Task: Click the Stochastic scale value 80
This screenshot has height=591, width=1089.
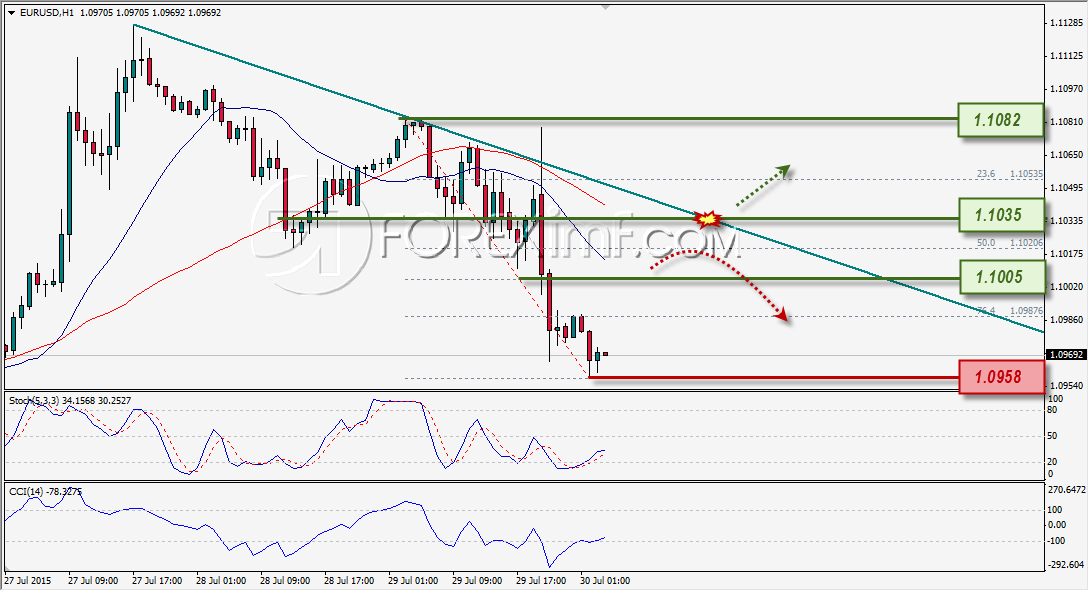Action: coord(1052,410)
